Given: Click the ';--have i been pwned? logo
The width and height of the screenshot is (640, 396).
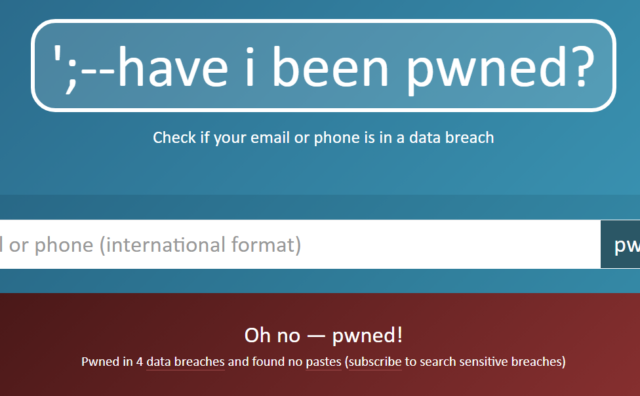Looking at the screenshot, I should 323,65.
